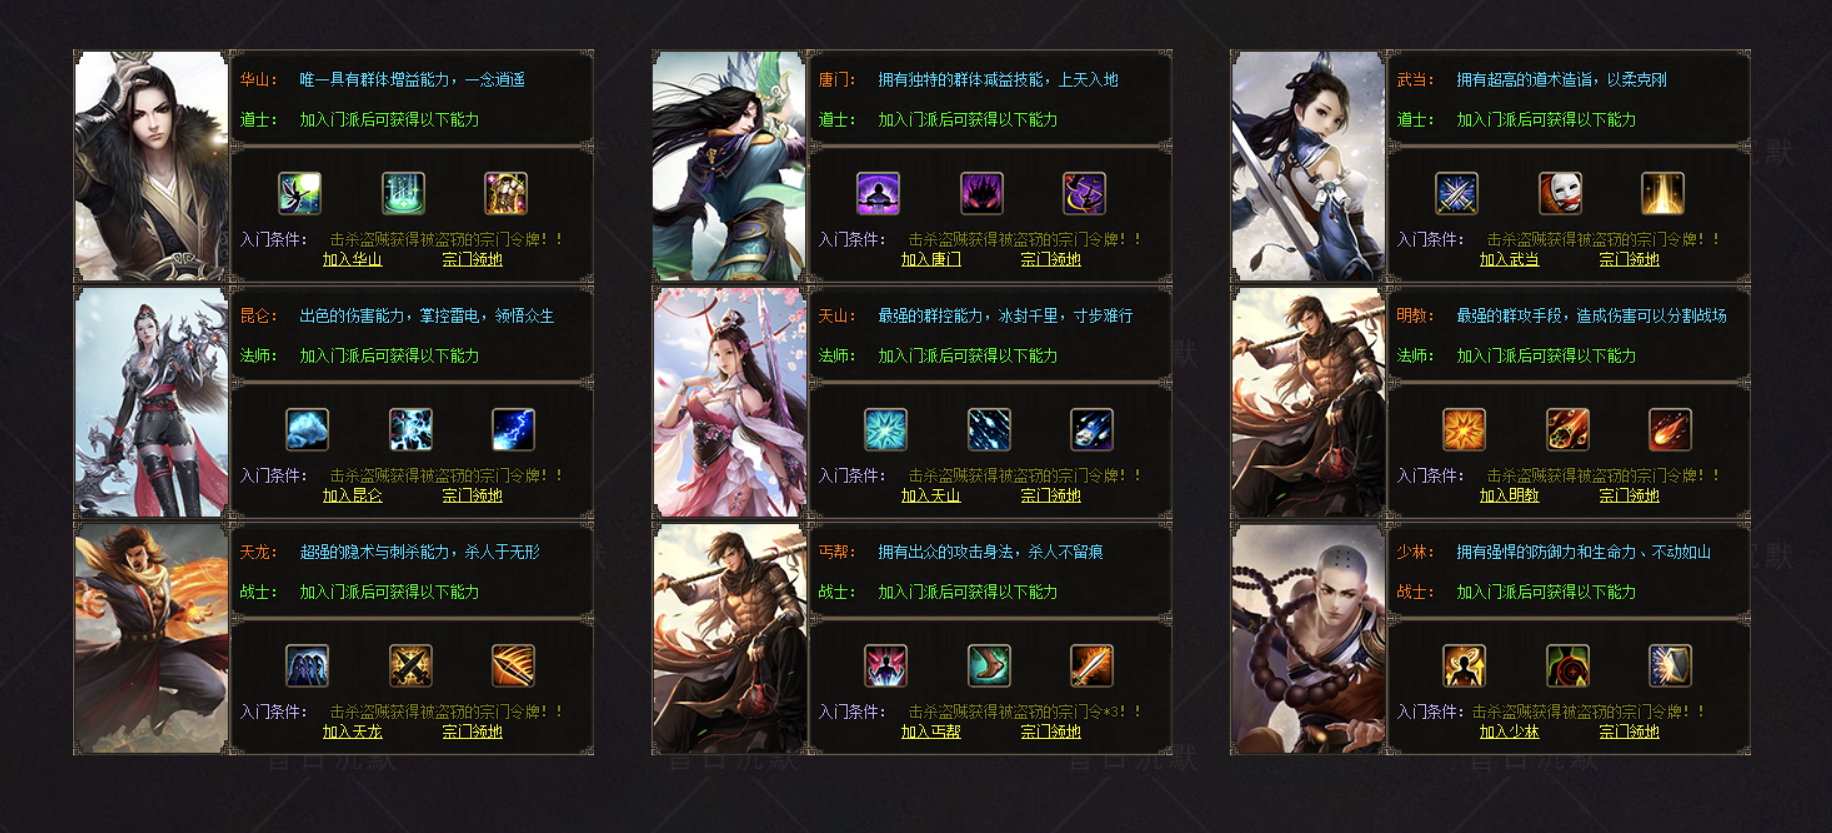This screenshot has height=833, width=1832.
Task: Open 宗门领地 link under 唐门
Action: (1051, 259)
